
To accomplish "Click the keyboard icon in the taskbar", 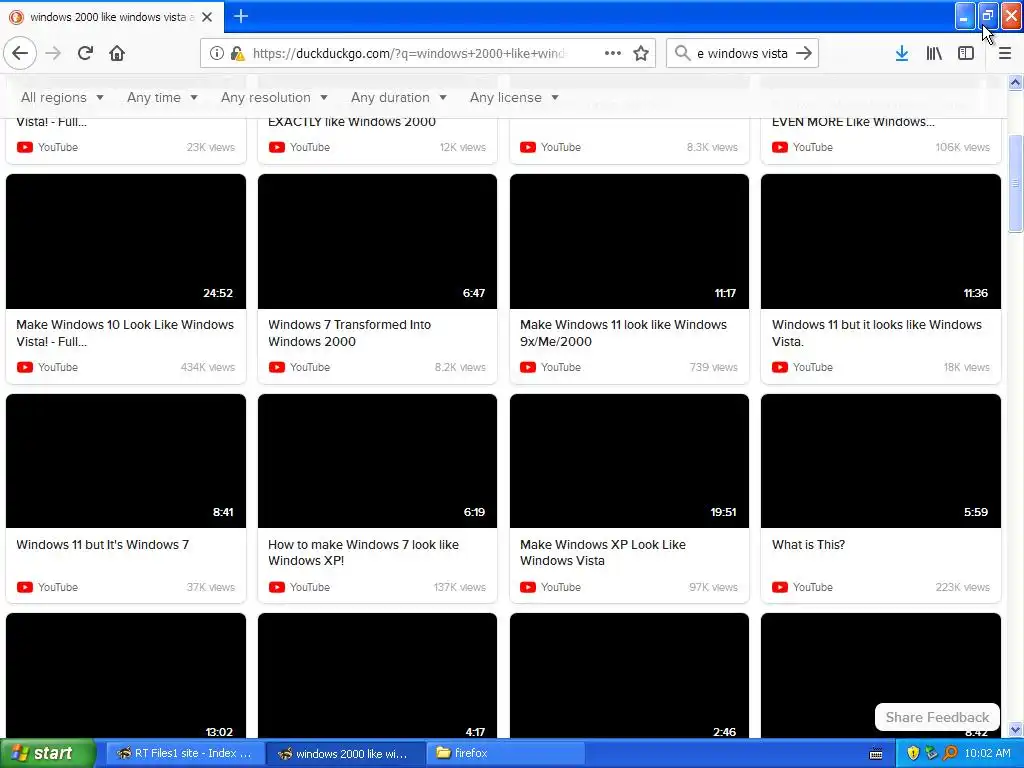I will coord(876,754).
